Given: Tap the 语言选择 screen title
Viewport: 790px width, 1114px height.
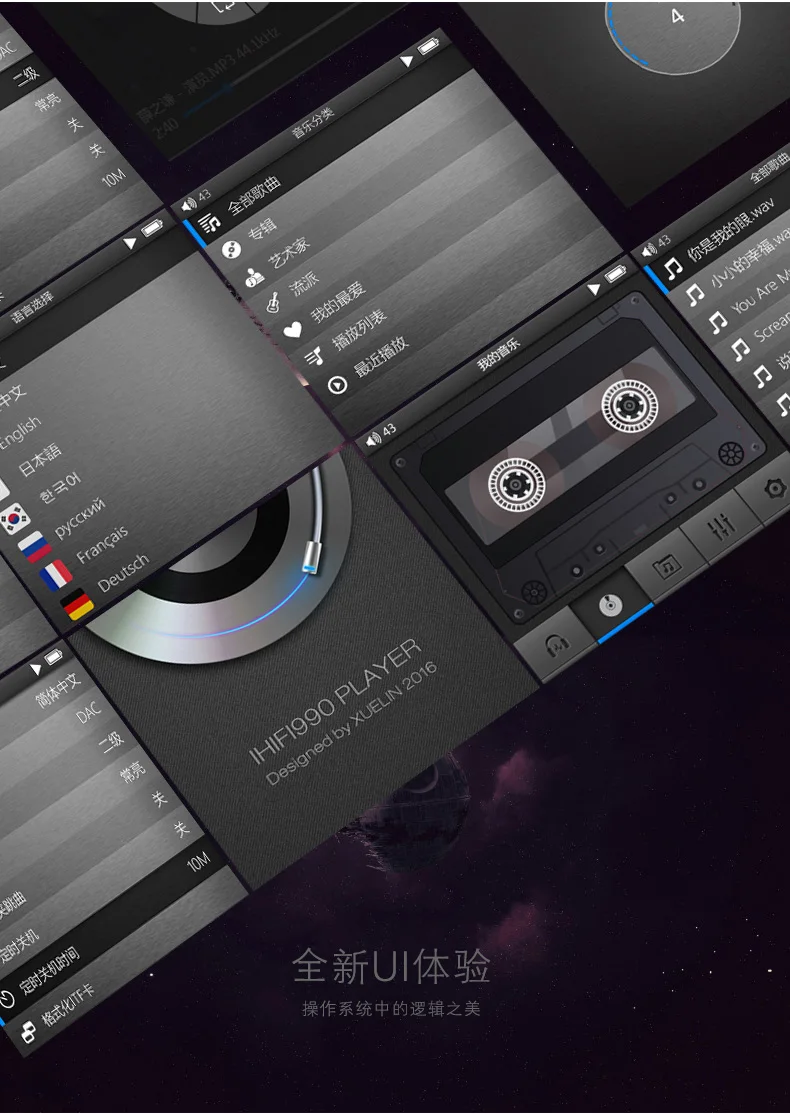Looking at the screenshot, I should [x=32, y=308].
